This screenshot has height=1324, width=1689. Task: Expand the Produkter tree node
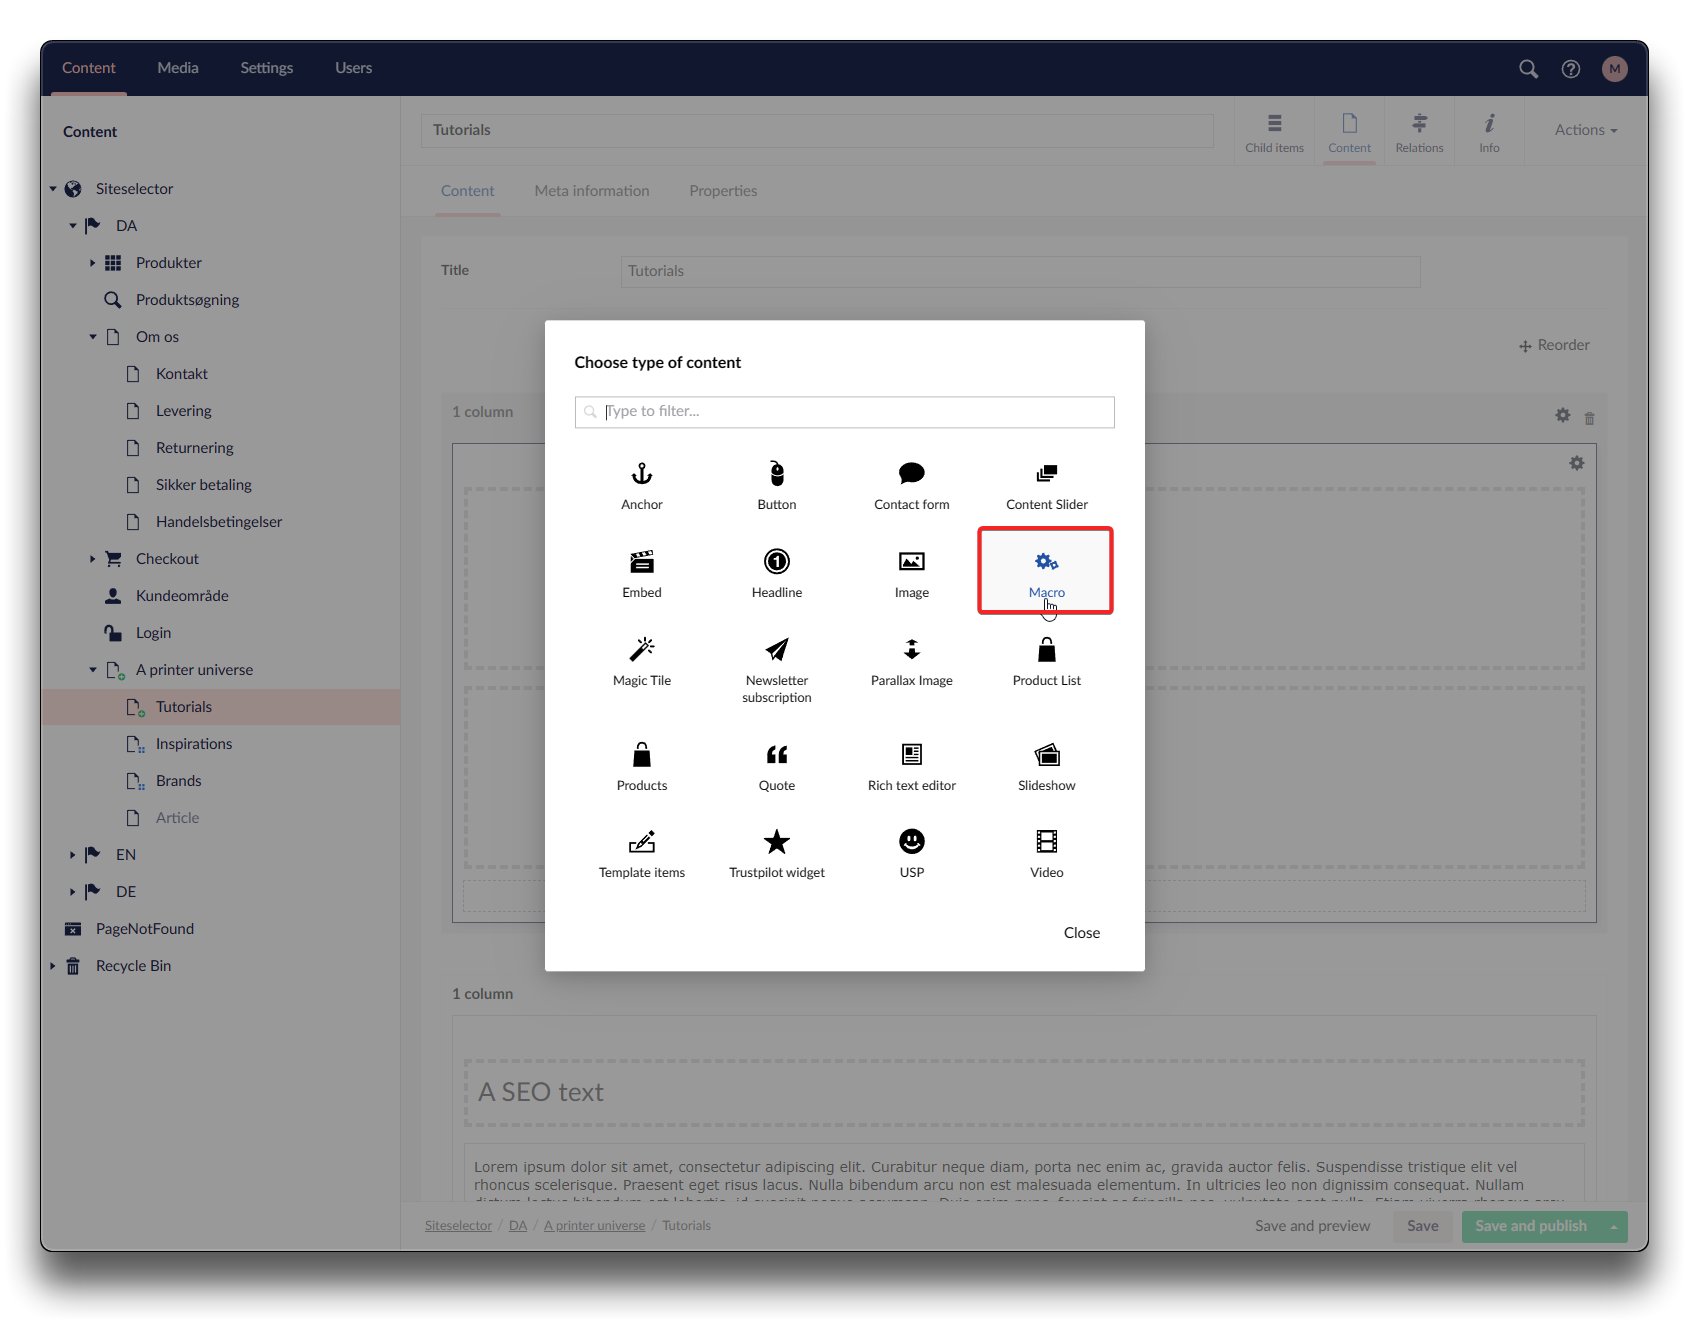(93, 263)
